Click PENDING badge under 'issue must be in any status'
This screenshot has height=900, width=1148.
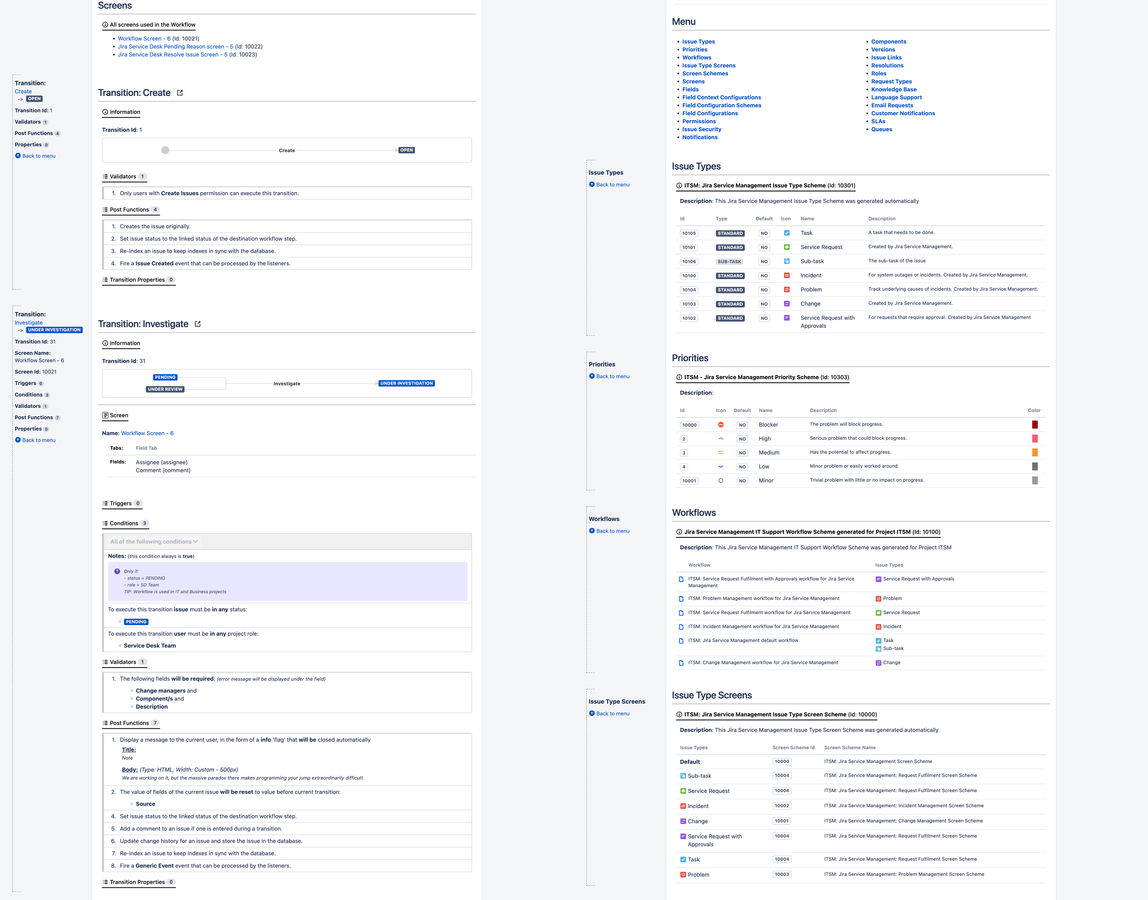click(136, 622)
